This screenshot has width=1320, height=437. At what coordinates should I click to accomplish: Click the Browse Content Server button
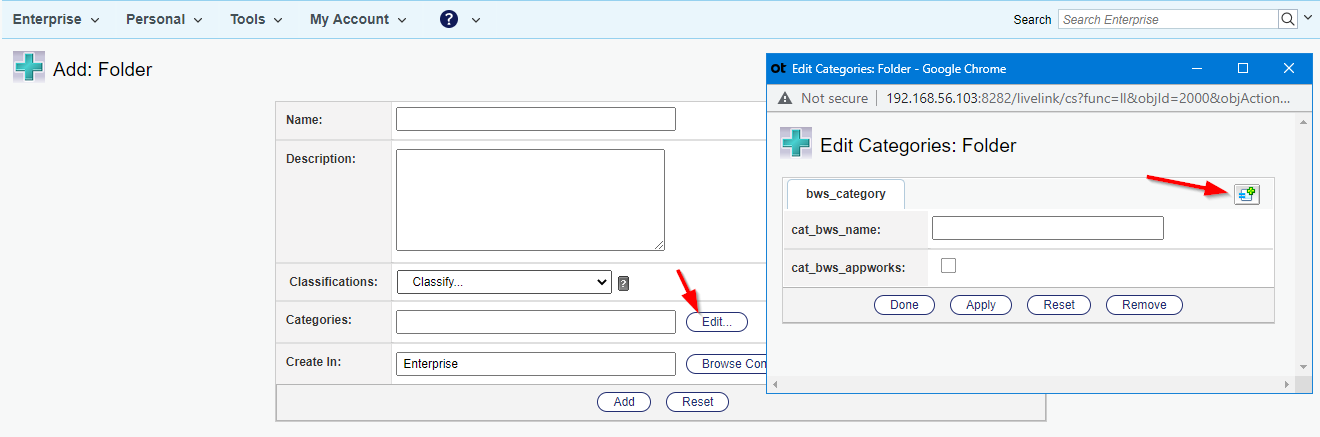pyautogui.click(x=727, y=364)
